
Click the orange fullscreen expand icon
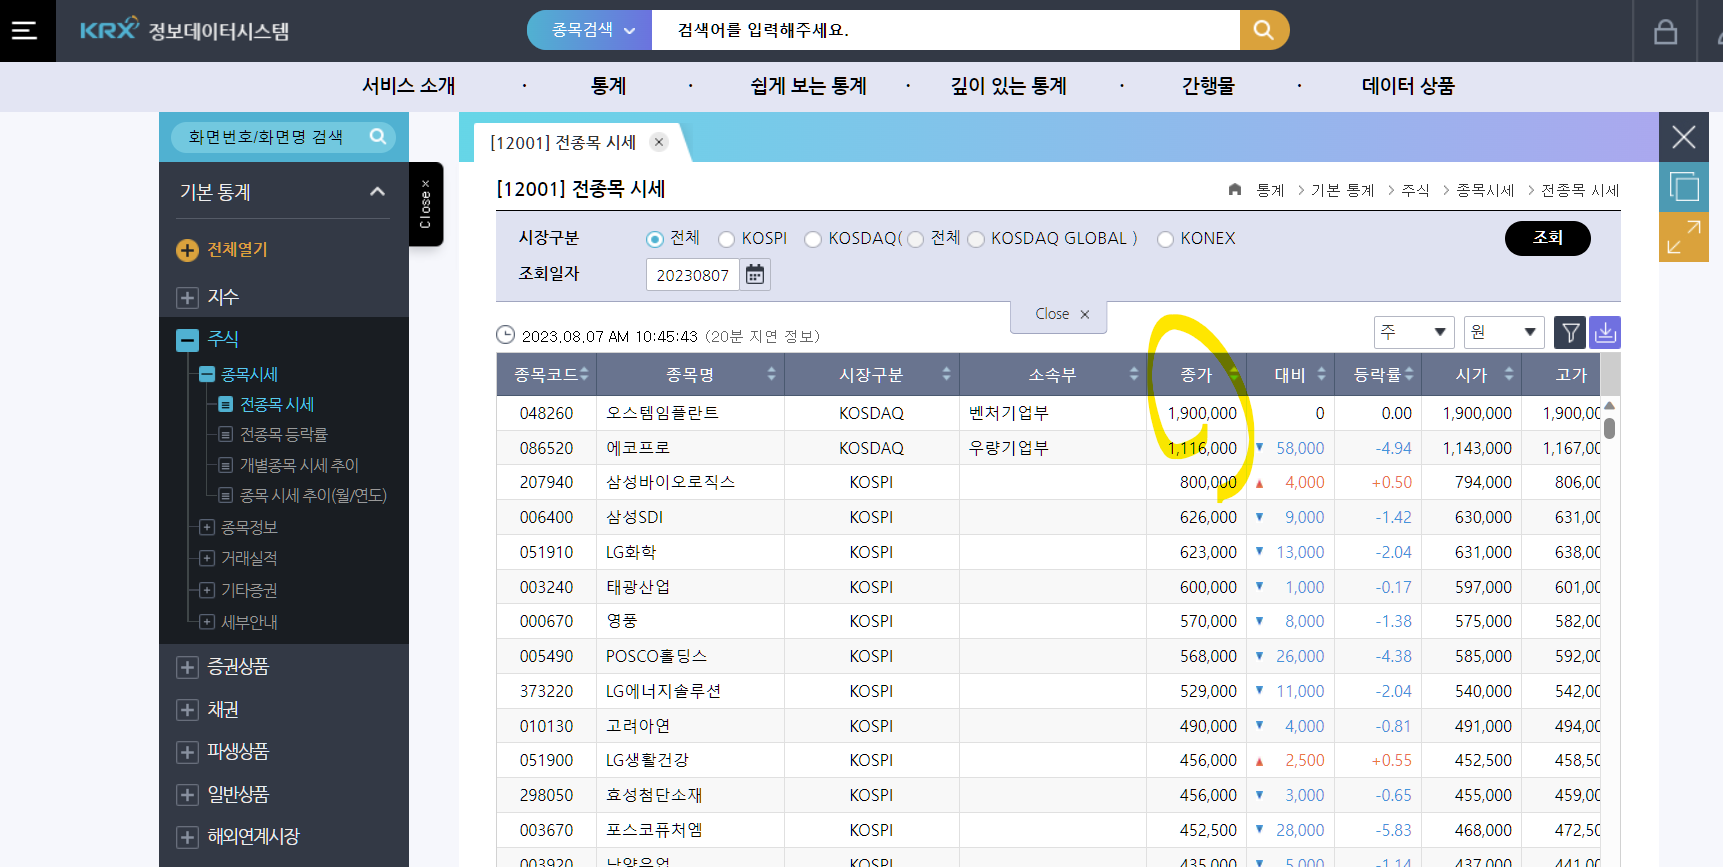click(x=1684, y=237)
